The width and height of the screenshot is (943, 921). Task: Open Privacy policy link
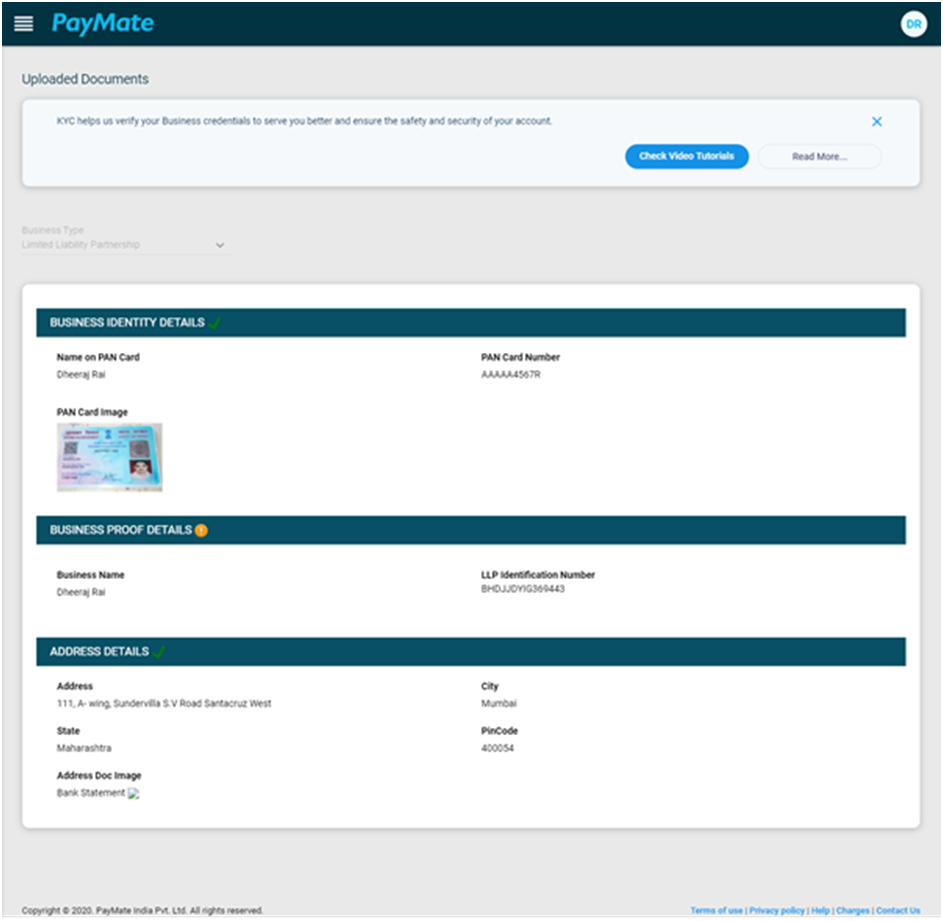776,910
